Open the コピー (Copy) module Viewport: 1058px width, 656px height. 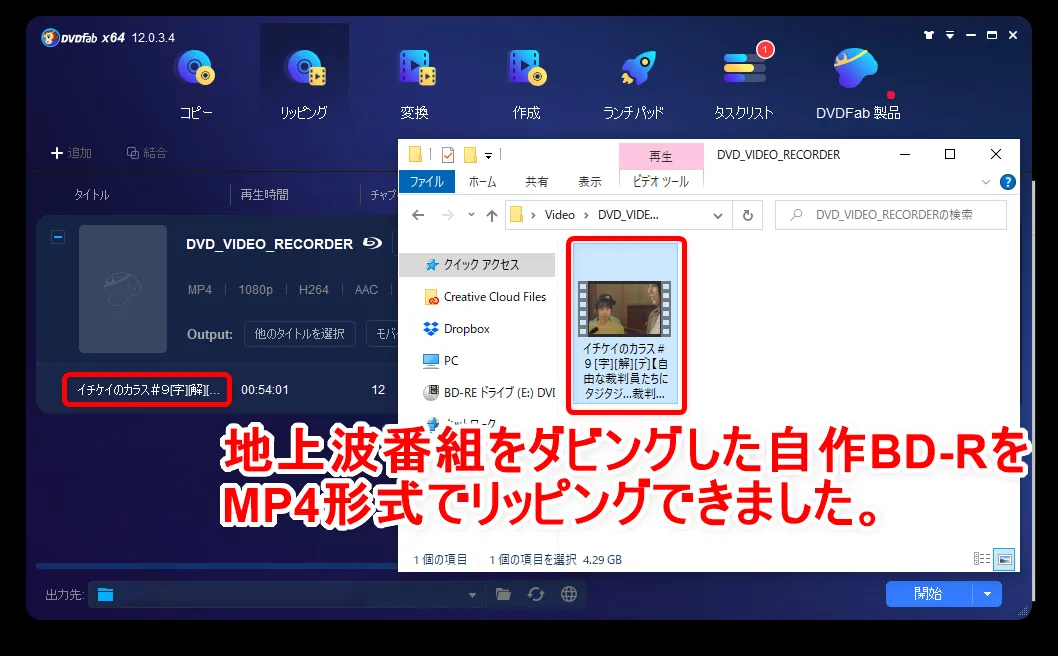coord(196,84)
